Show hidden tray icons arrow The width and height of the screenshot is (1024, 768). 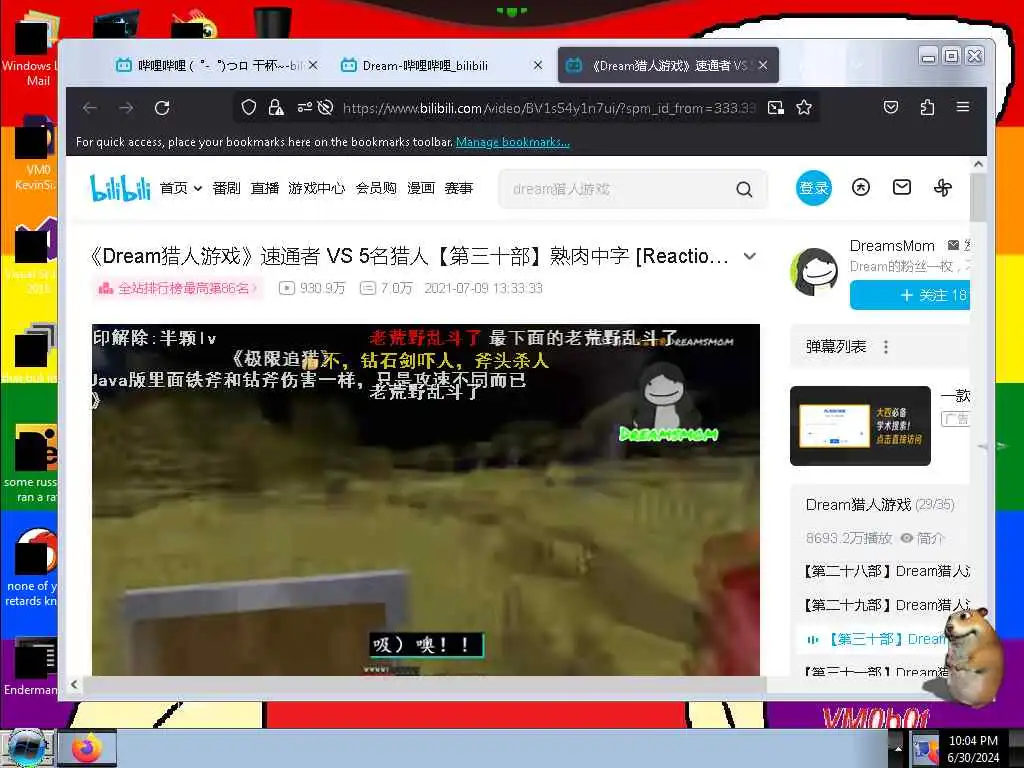(897, 749)
